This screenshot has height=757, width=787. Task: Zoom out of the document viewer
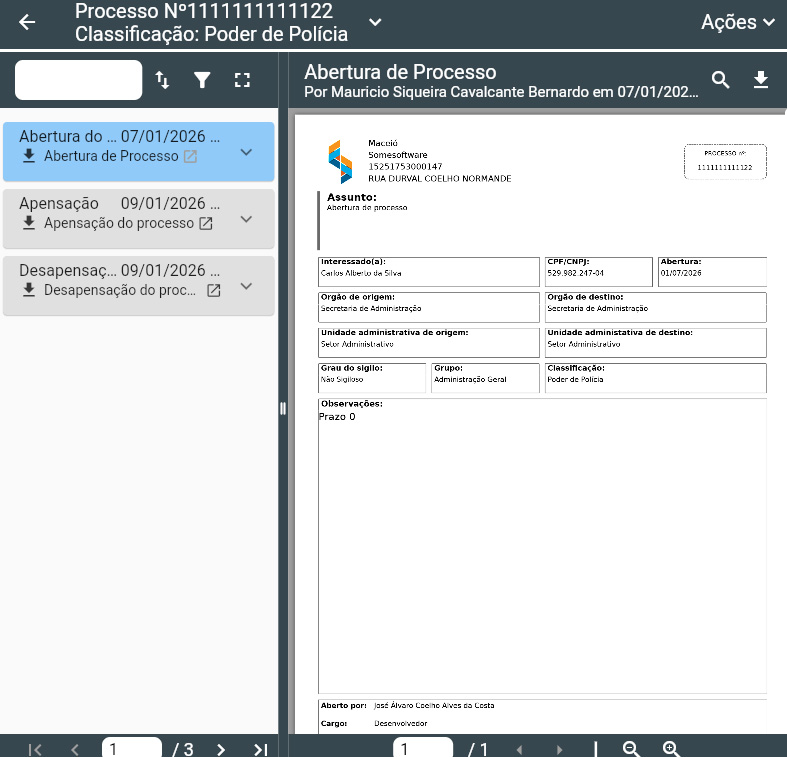[x=631, y=749]
